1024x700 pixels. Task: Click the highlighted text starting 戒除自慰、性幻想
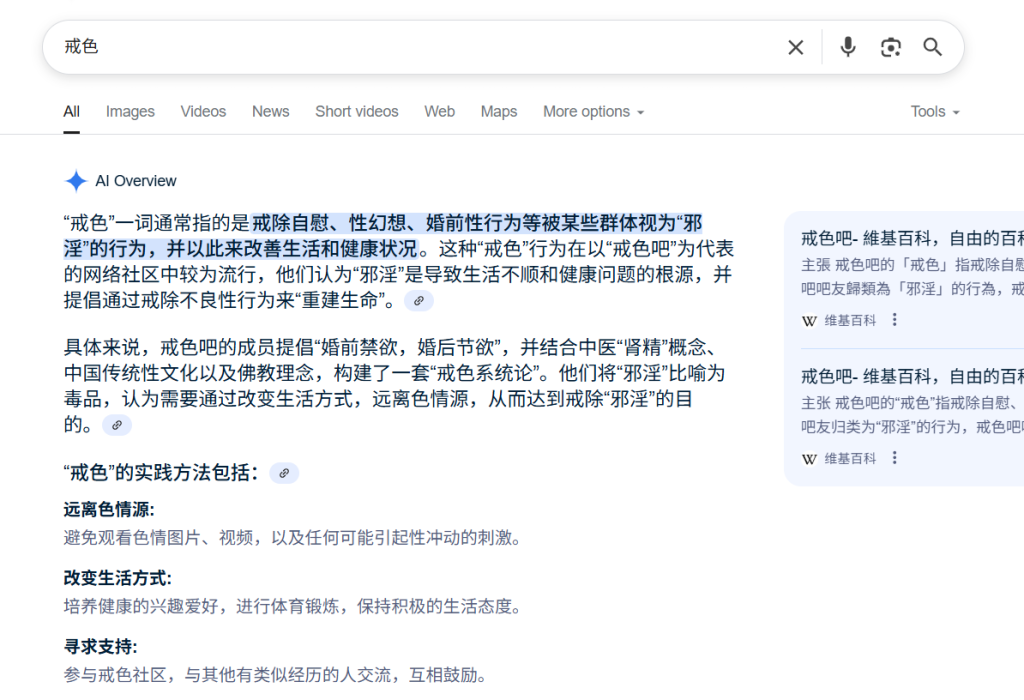point(383,236)
